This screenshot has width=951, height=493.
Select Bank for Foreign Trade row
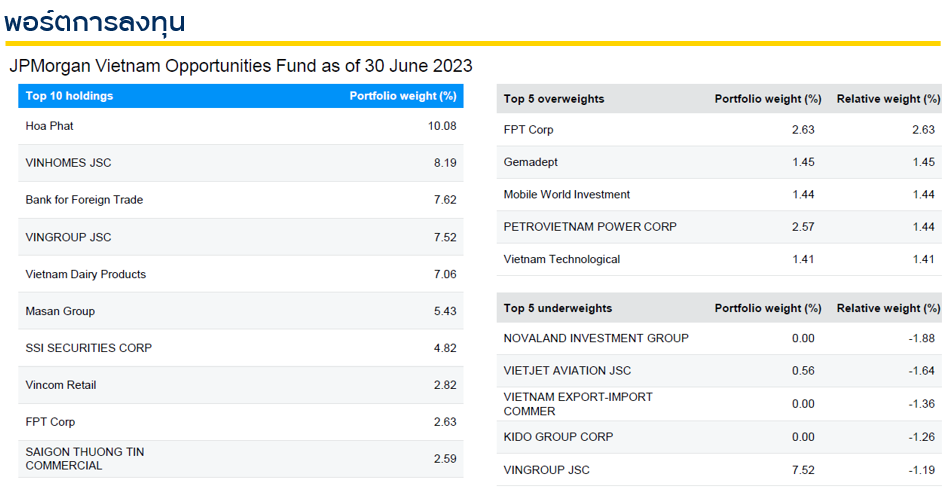pyautogui.click(x=84, y=200)
